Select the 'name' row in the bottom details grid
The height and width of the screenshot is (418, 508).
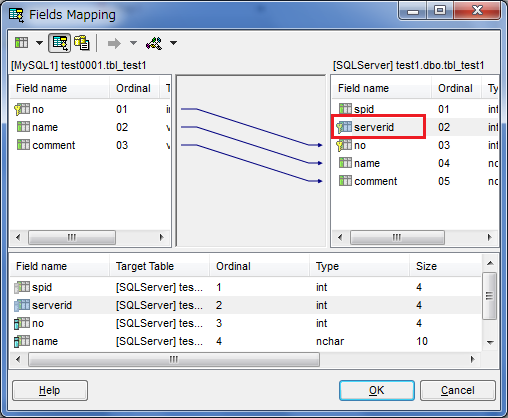[x=245, y=341]
